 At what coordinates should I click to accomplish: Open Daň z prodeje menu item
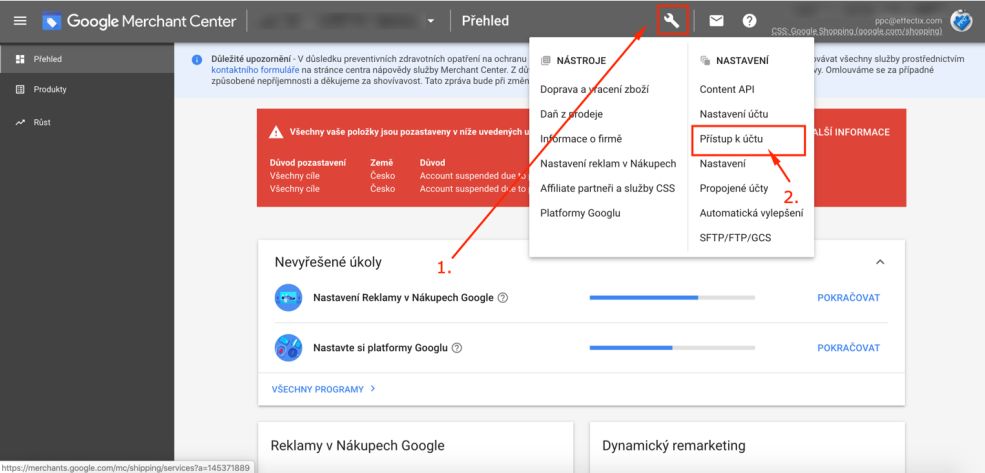[x=571, y=114]
